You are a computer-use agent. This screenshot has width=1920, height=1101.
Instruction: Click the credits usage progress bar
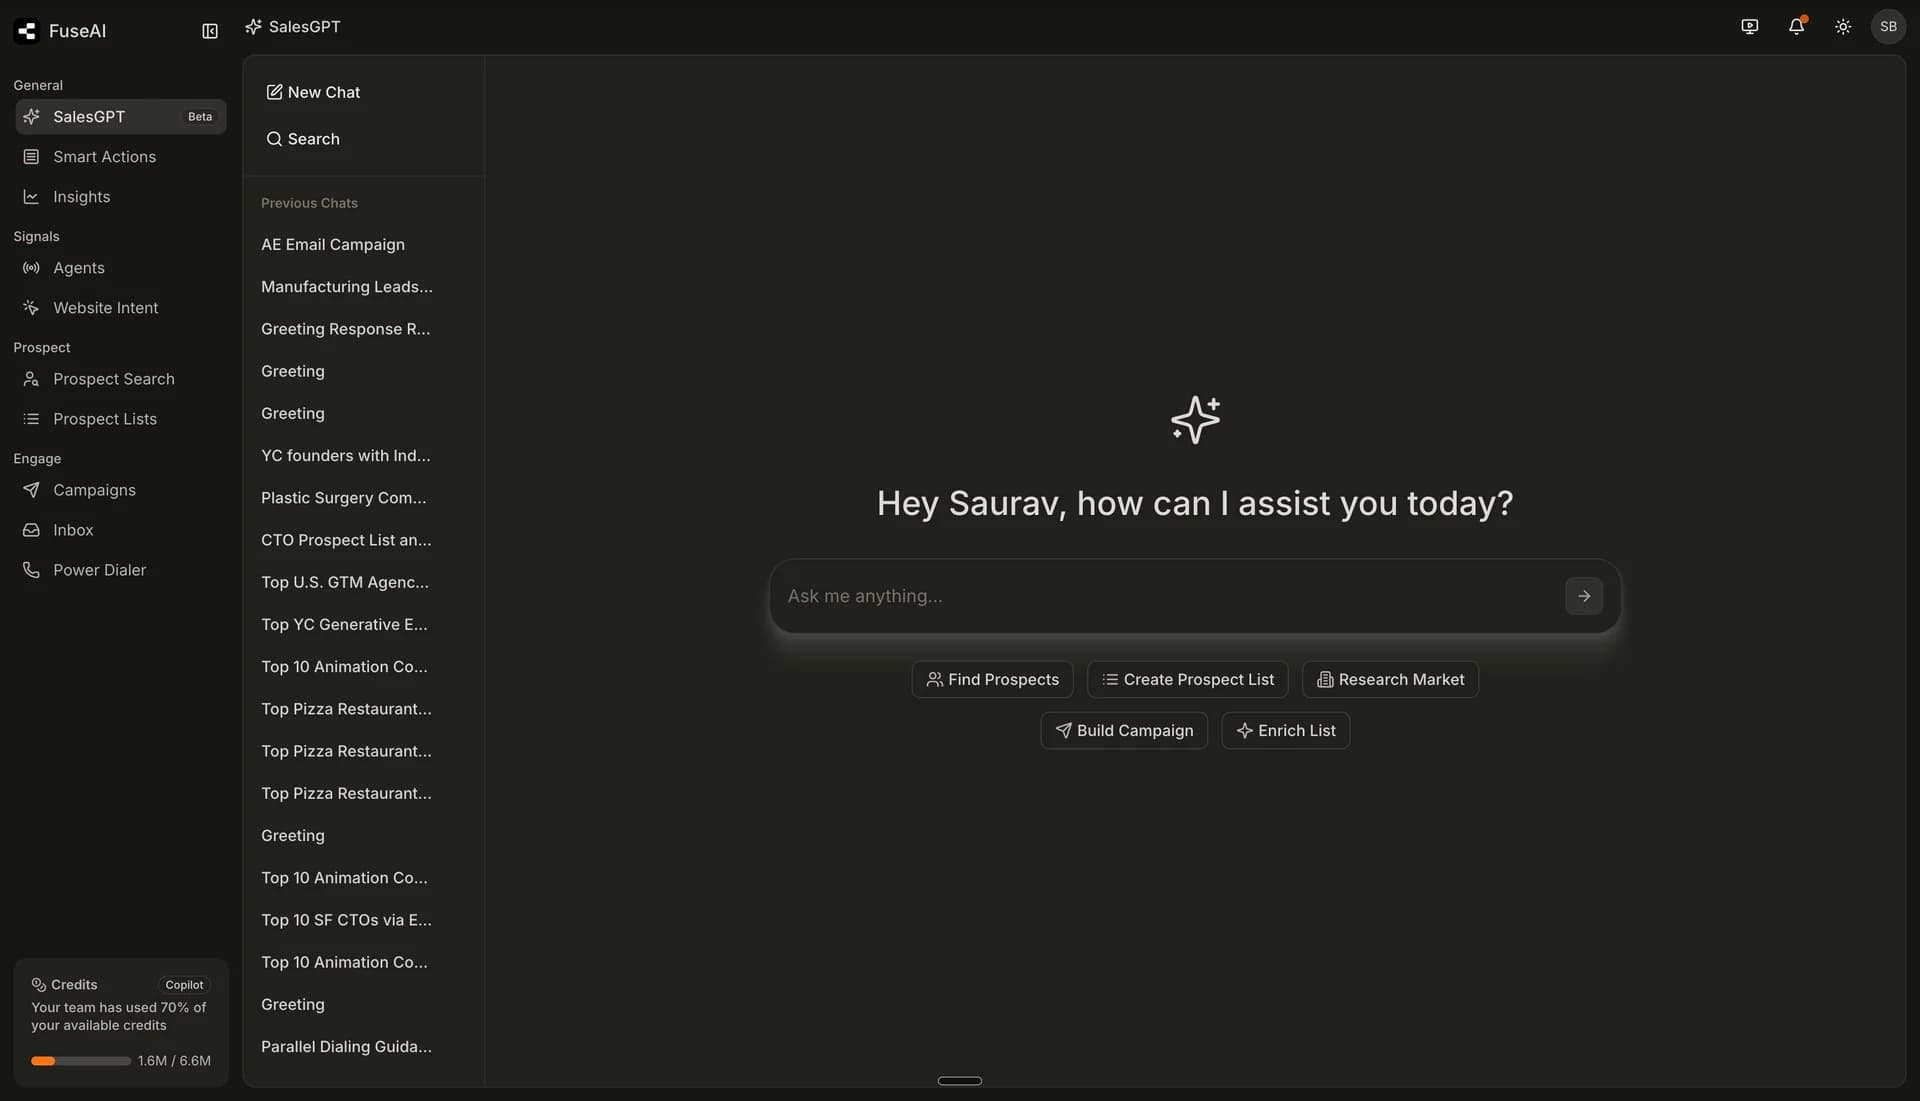coord(80,1060)
